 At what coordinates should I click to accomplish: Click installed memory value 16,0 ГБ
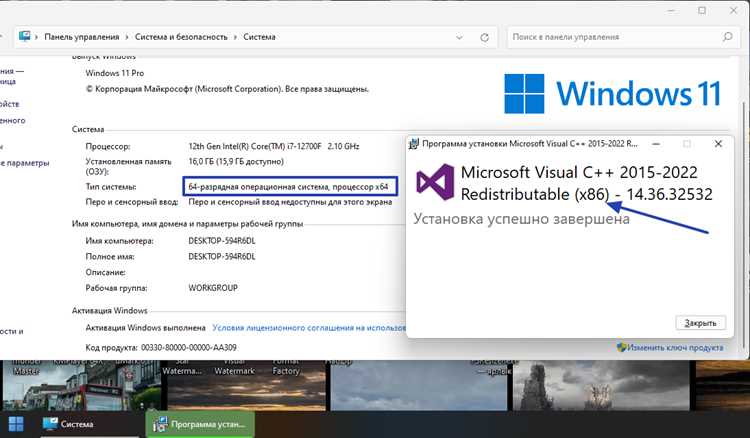pyautogui.click(x=236, y=162)
